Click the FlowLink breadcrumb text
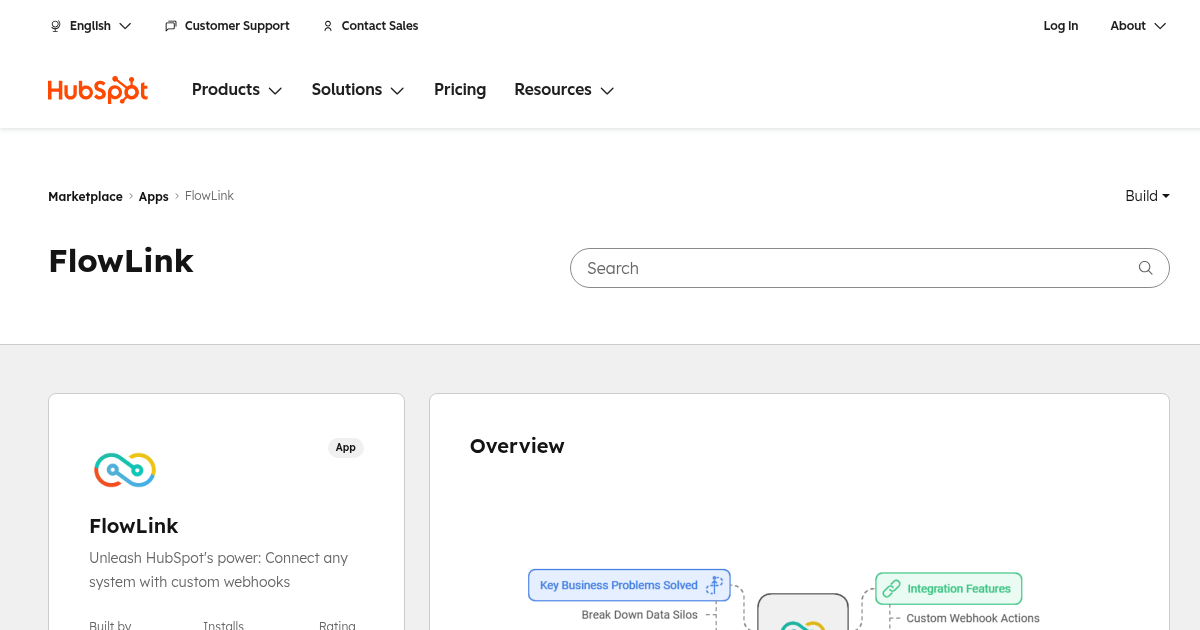 click(210, 196)
